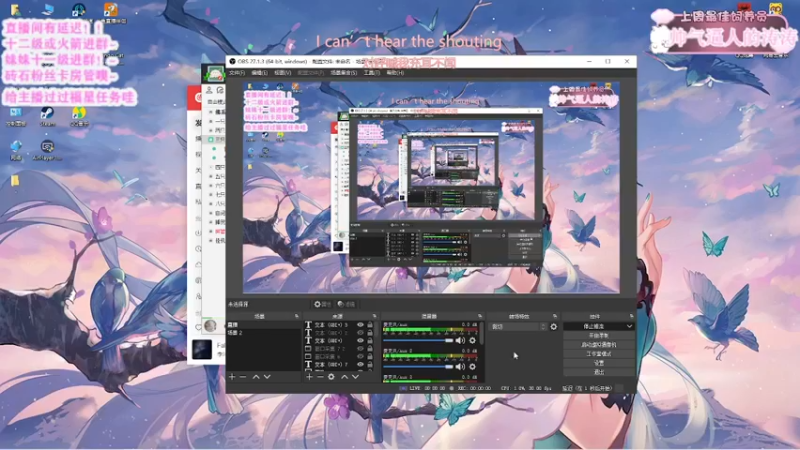
Task: Pop out the 混音器 dock panel
Action: (x=480, y=316)
